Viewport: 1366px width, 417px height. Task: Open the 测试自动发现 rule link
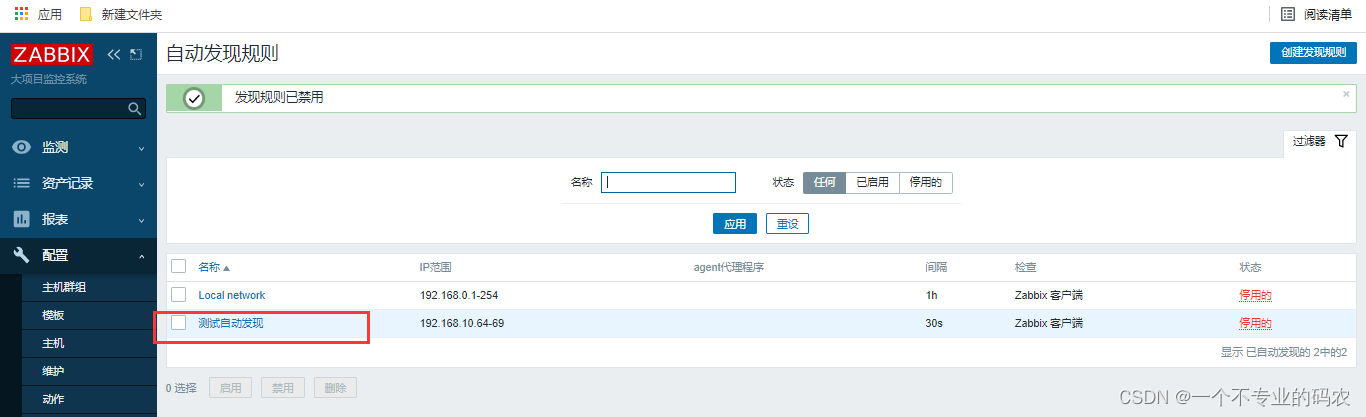pos(231,323)
